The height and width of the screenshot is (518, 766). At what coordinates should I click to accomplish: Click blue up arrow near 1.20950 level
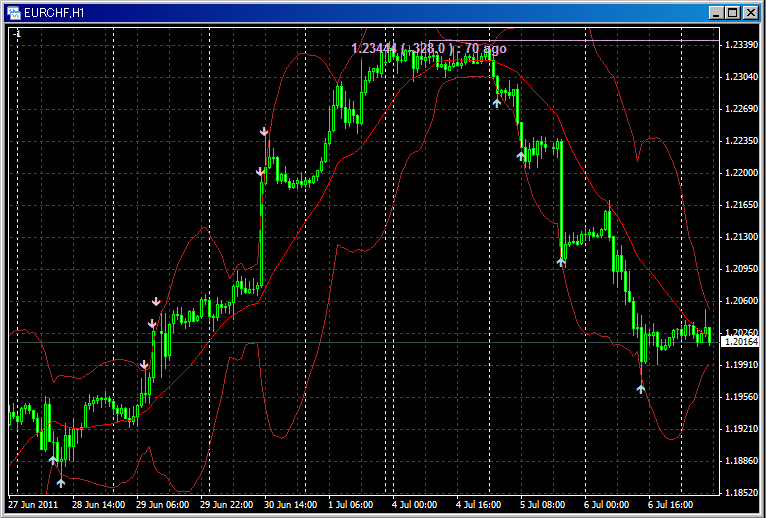(561, 262)
